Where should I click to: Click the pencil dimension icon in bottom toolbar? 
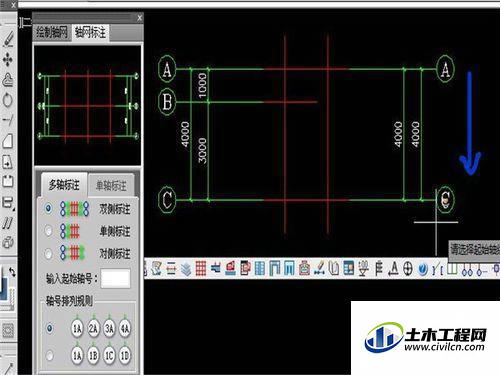coord(319,269)
